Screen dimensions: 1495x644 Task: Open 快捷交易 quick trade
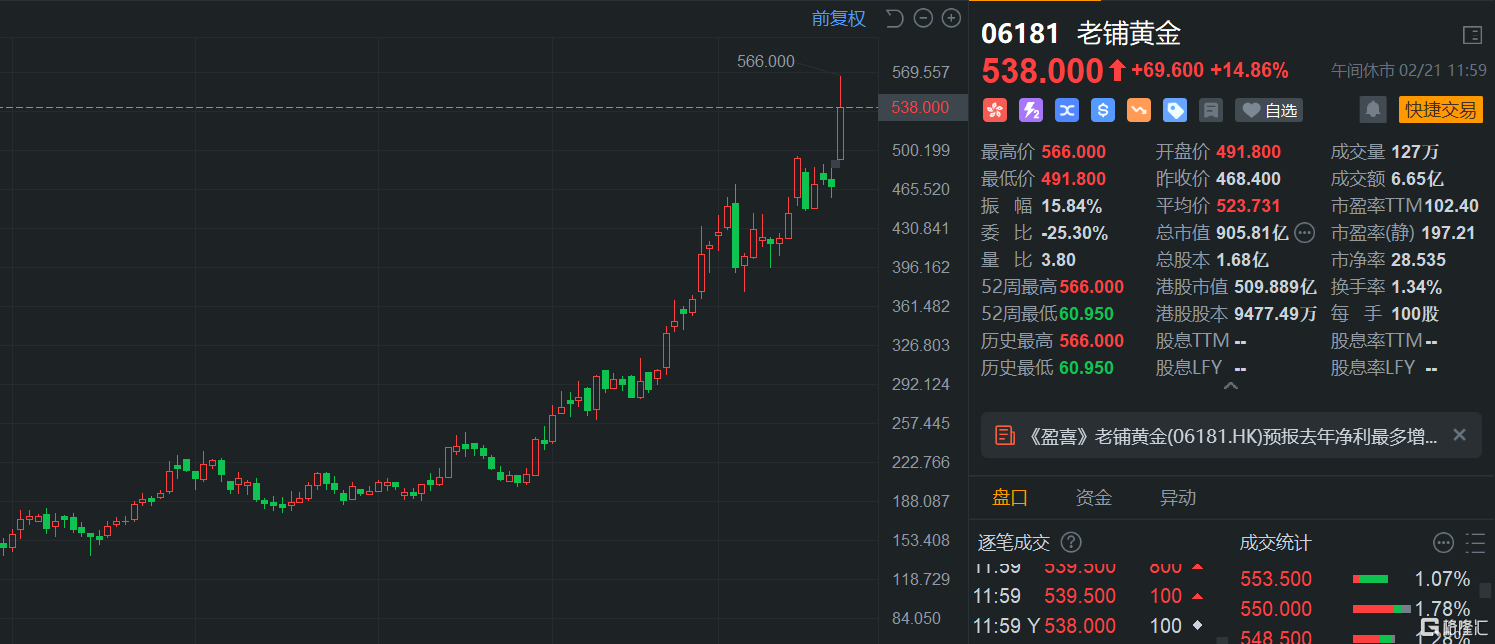[x=1441, y=109]
